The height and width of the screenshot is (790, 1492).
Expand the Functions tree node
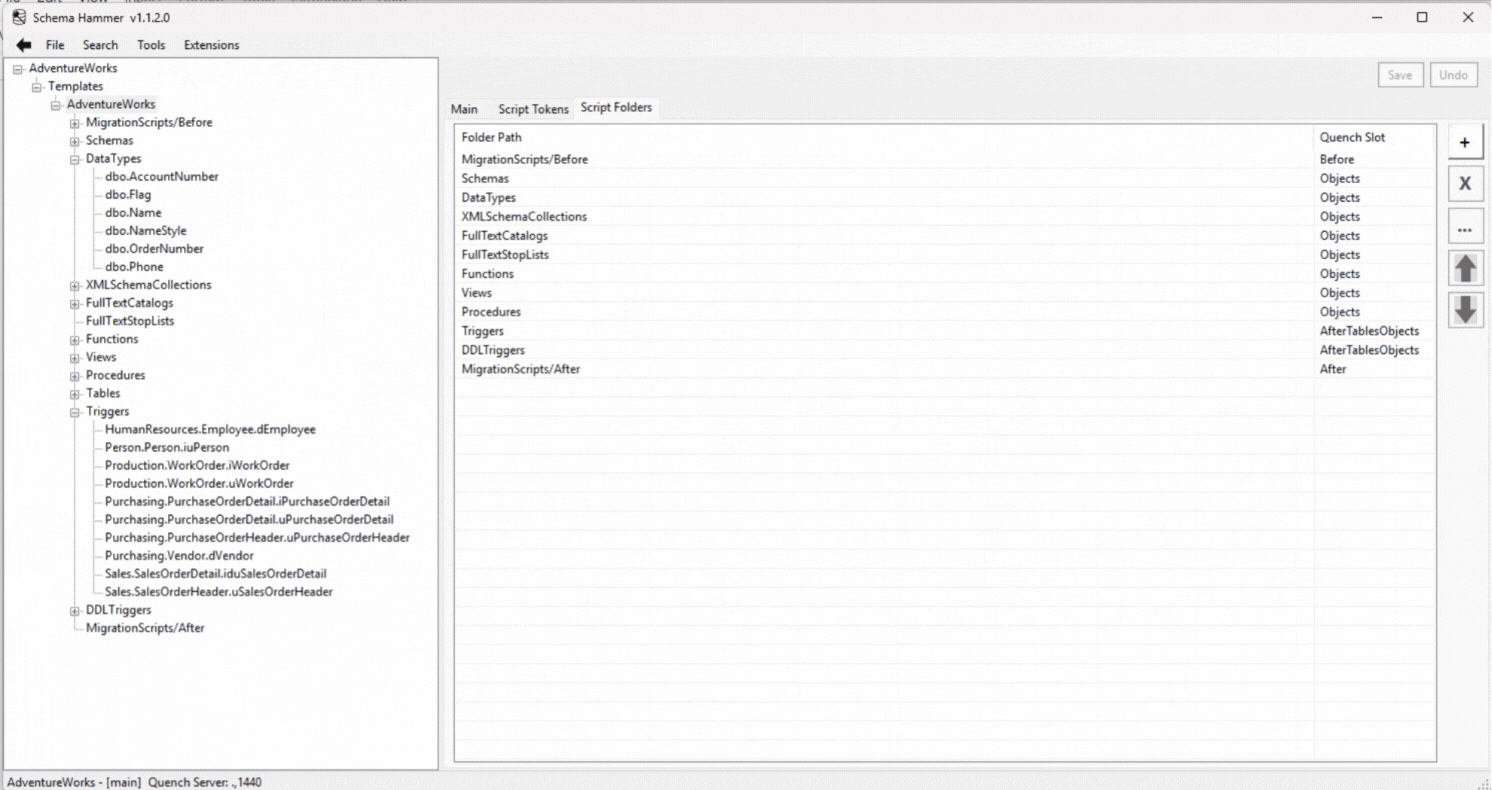pos(75,338)
